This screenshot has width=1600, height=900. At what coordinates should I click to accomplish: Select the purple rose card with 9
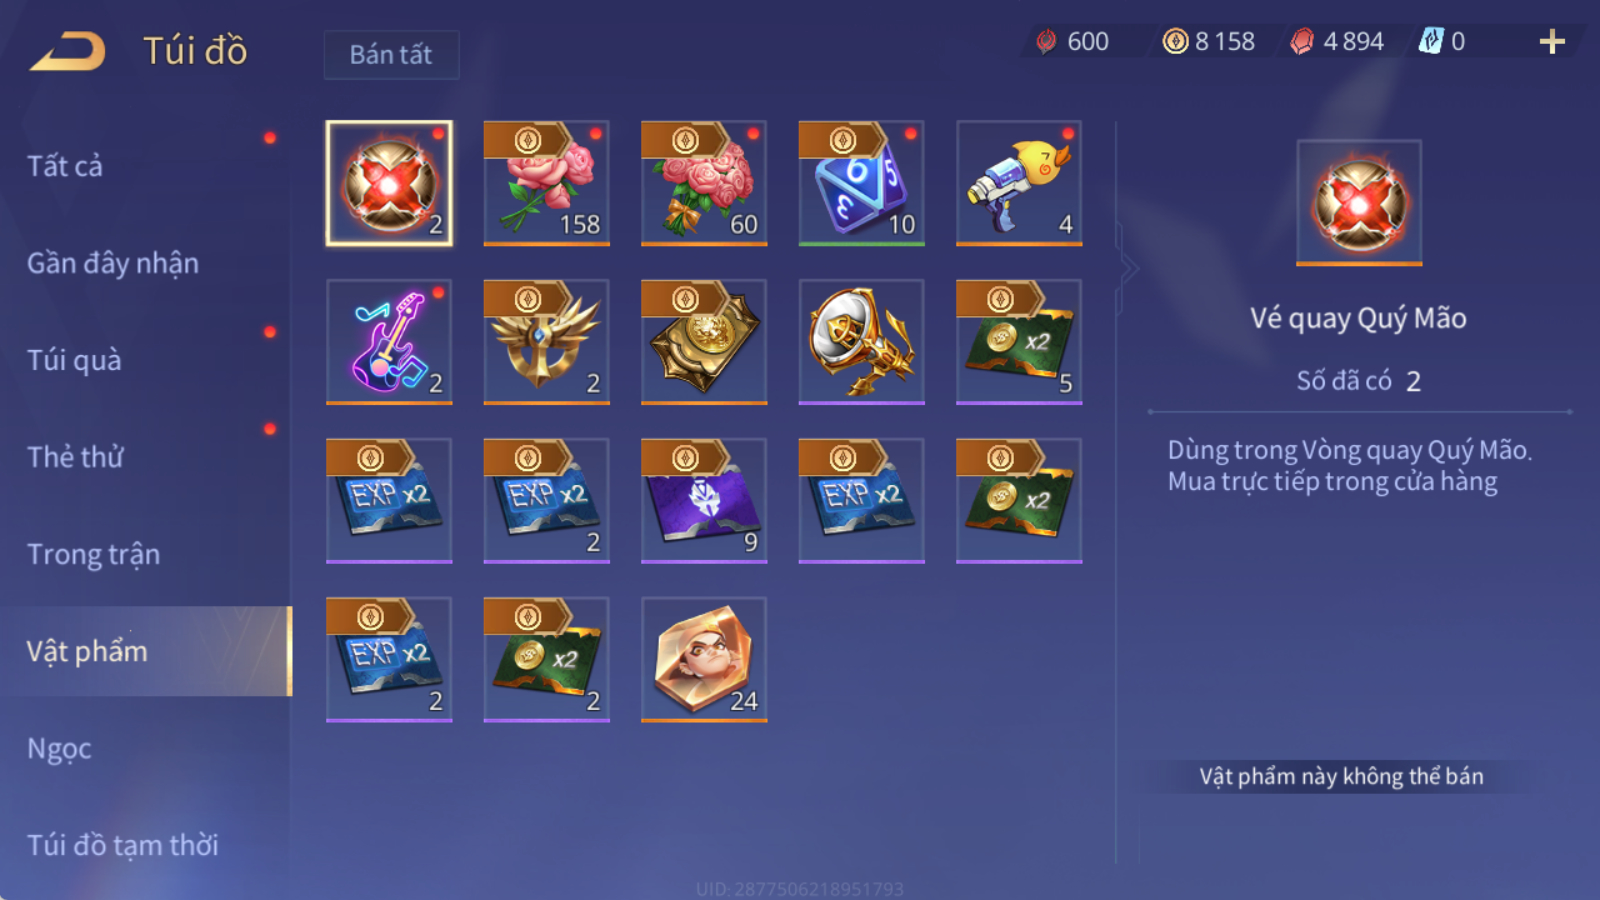point(704,501)
